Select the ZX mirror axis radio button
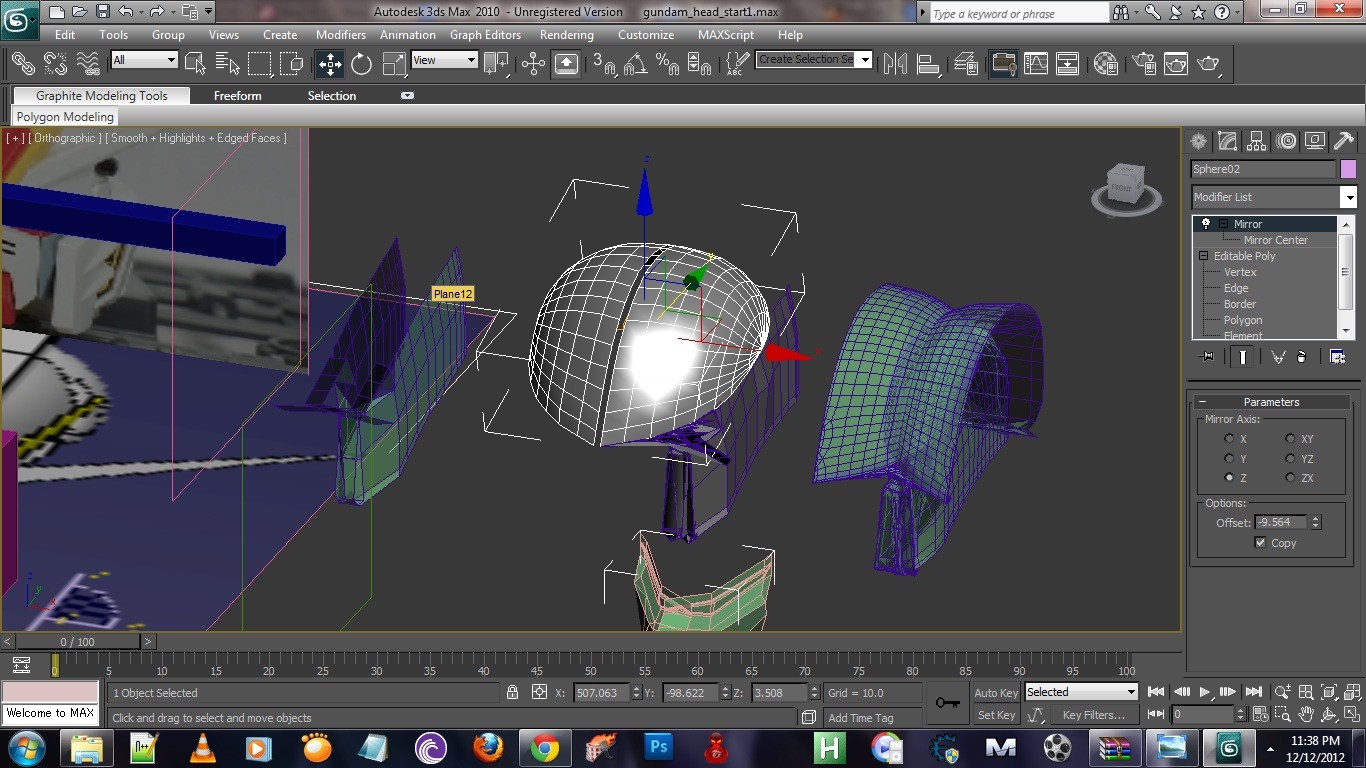The height and width of the screenshot is (768, 1366). (1290, 478)
